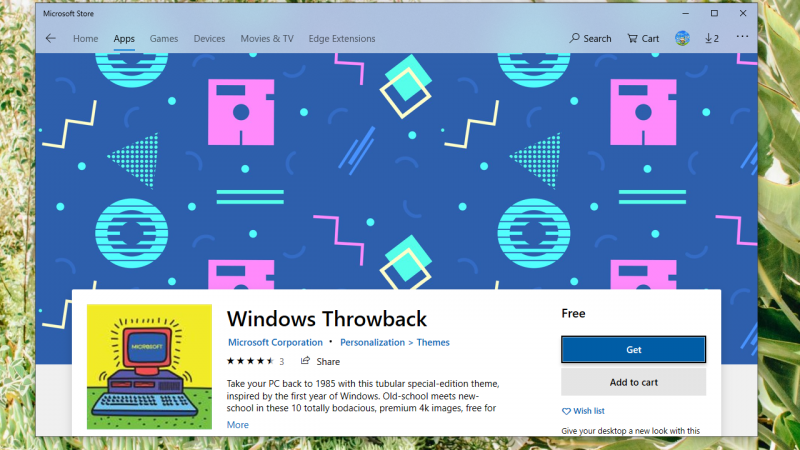
Task: Click the Free price label
Action: [573, 313]
